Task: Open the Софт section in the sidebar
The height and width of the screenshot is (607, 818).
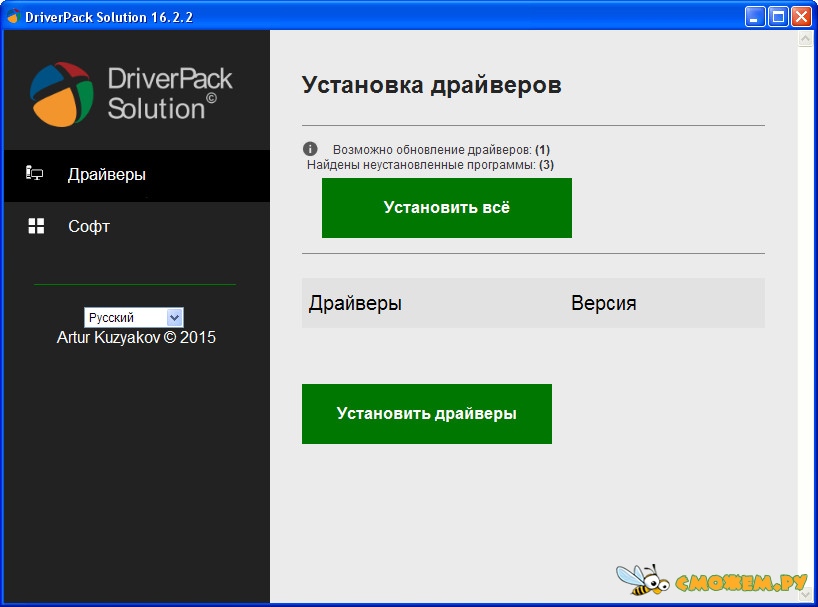Action: tap(137, 226)
